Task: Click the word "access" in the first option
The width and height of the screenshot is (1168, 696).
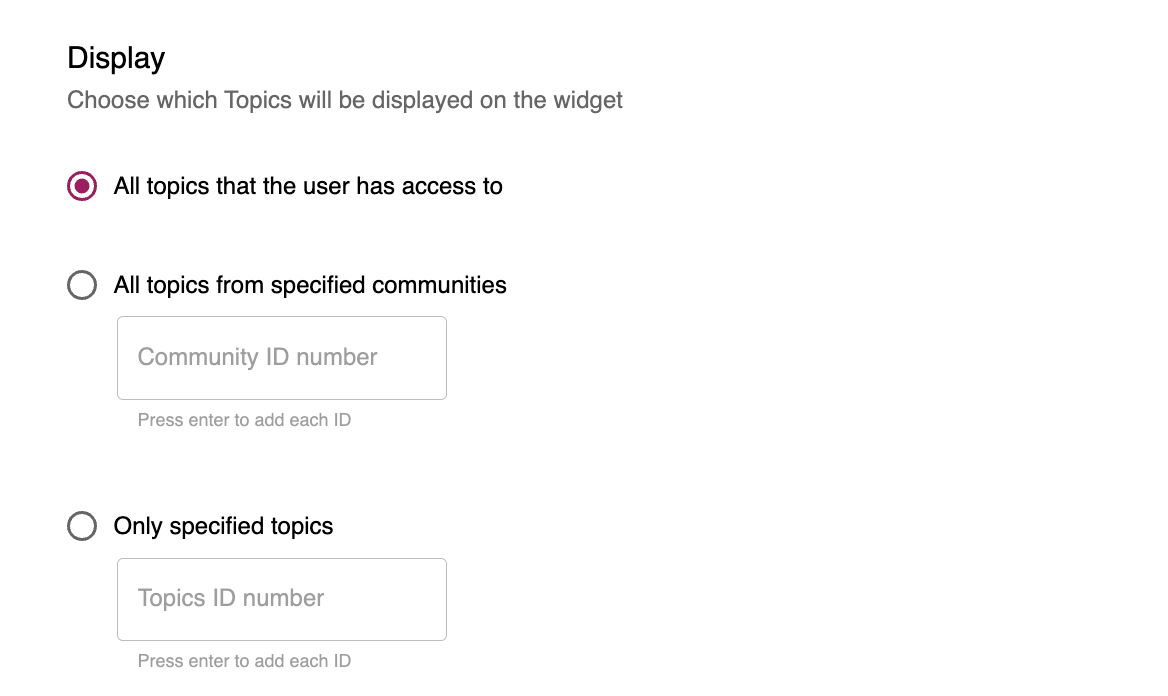Action: coord(438,186)
